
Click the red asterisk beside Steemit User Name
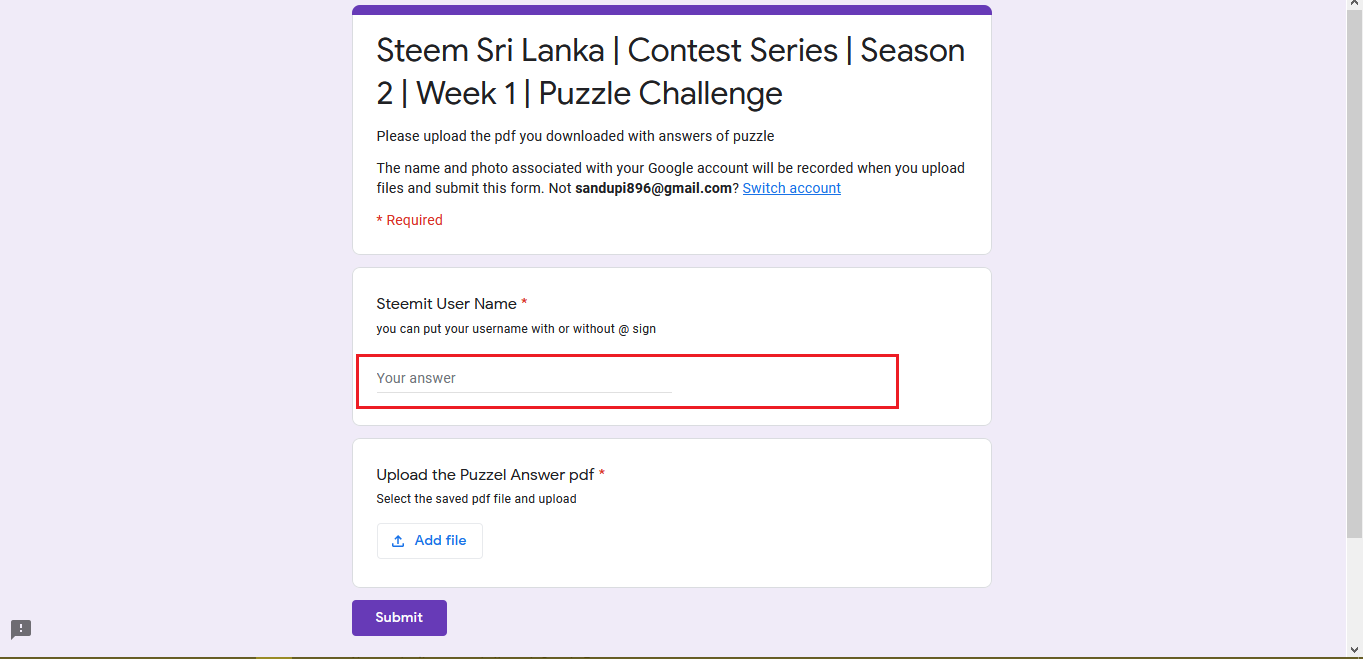tap(524, 303)
